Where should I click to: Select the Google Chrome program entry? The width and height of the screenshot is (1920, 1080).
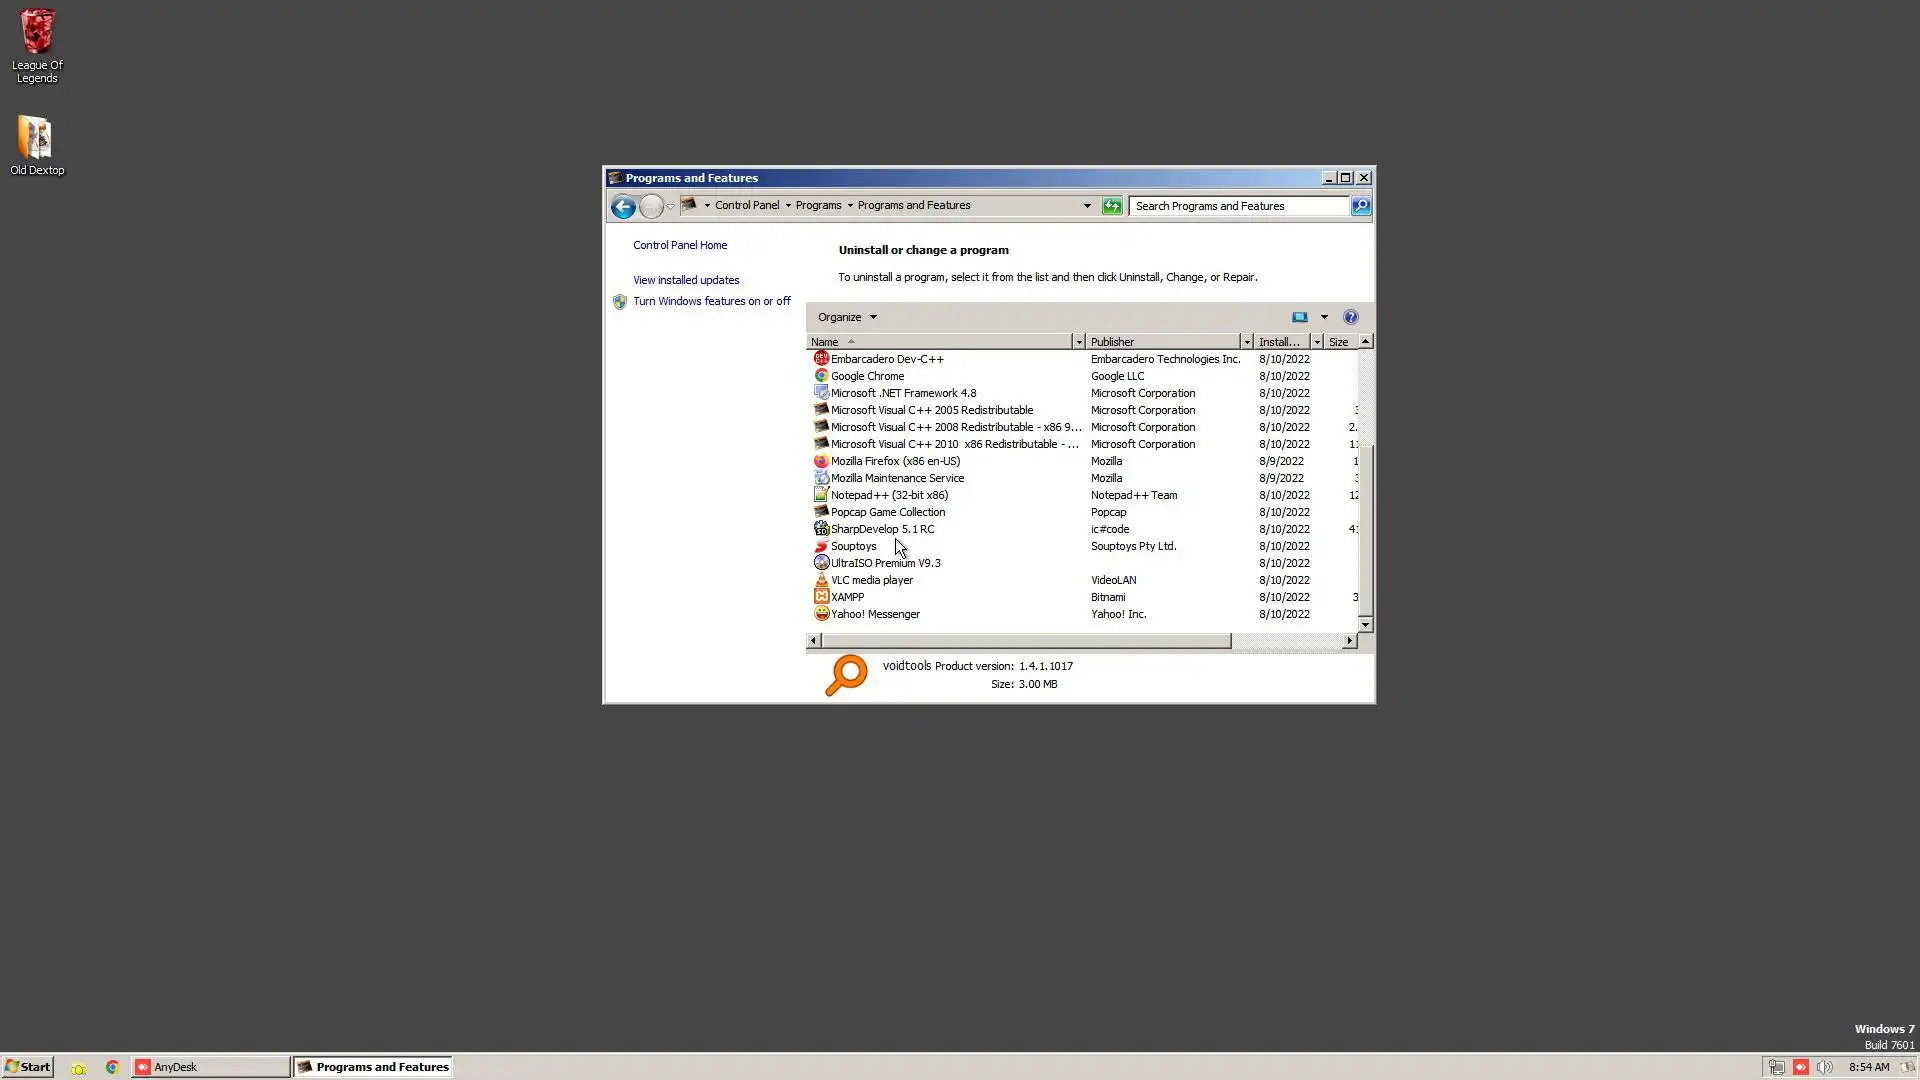(867, 376)
